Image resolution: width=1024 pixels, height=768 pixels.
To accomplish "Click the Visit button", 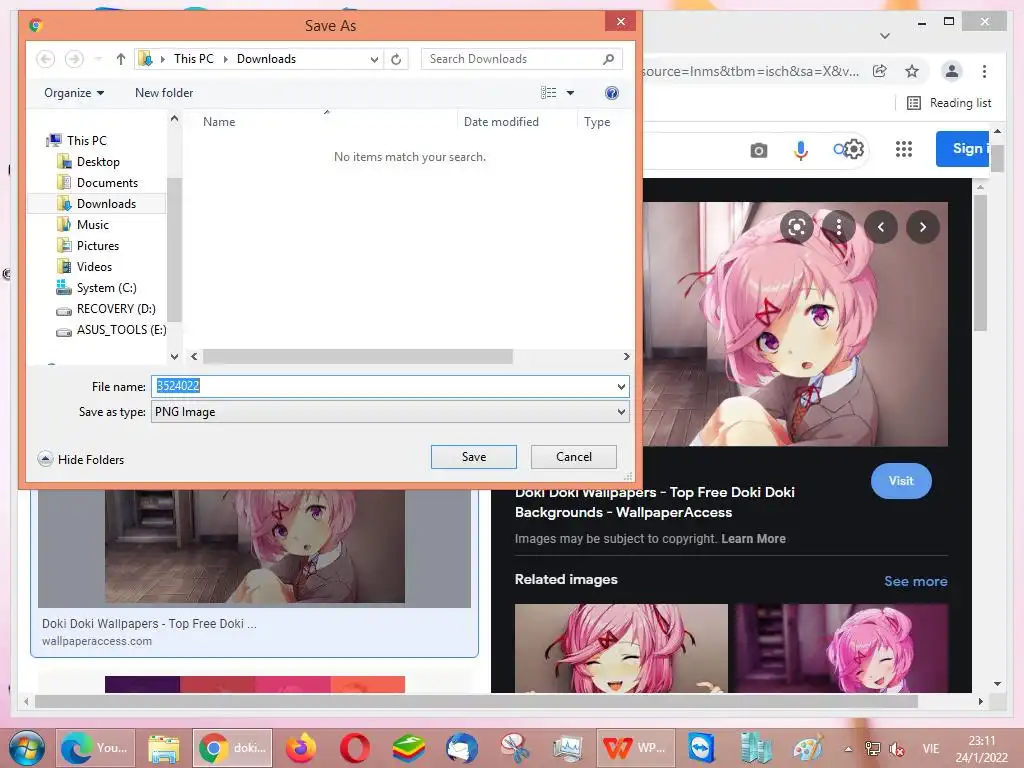I will (901, 481).
